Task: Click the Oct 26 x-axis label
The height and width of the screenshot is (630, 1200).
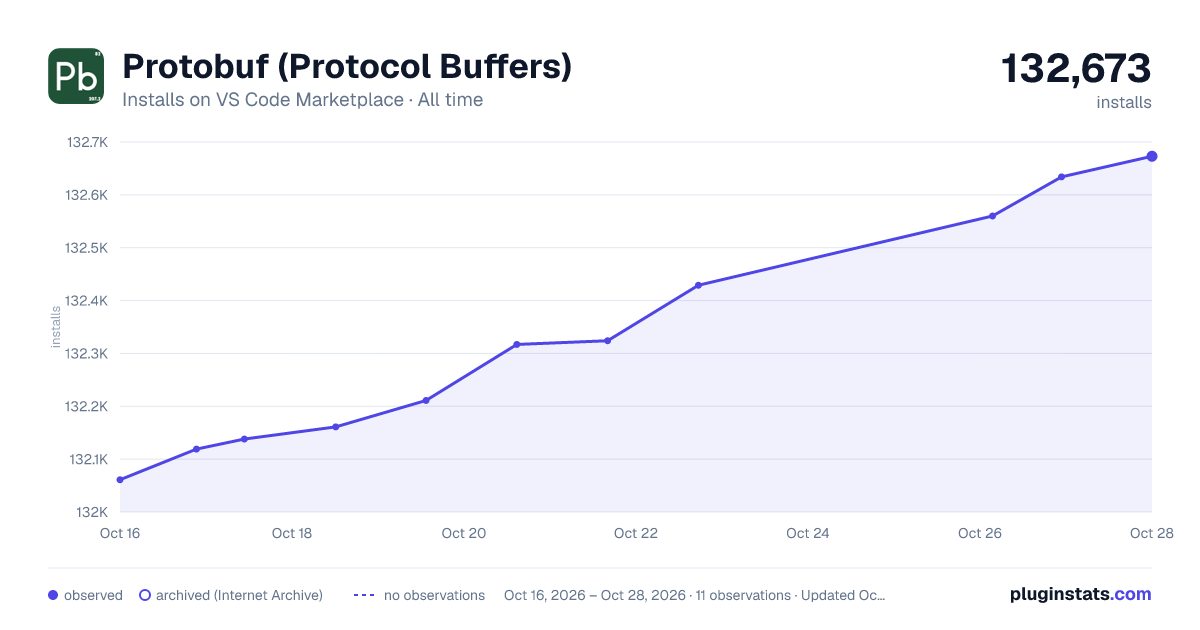Action: 980,533
